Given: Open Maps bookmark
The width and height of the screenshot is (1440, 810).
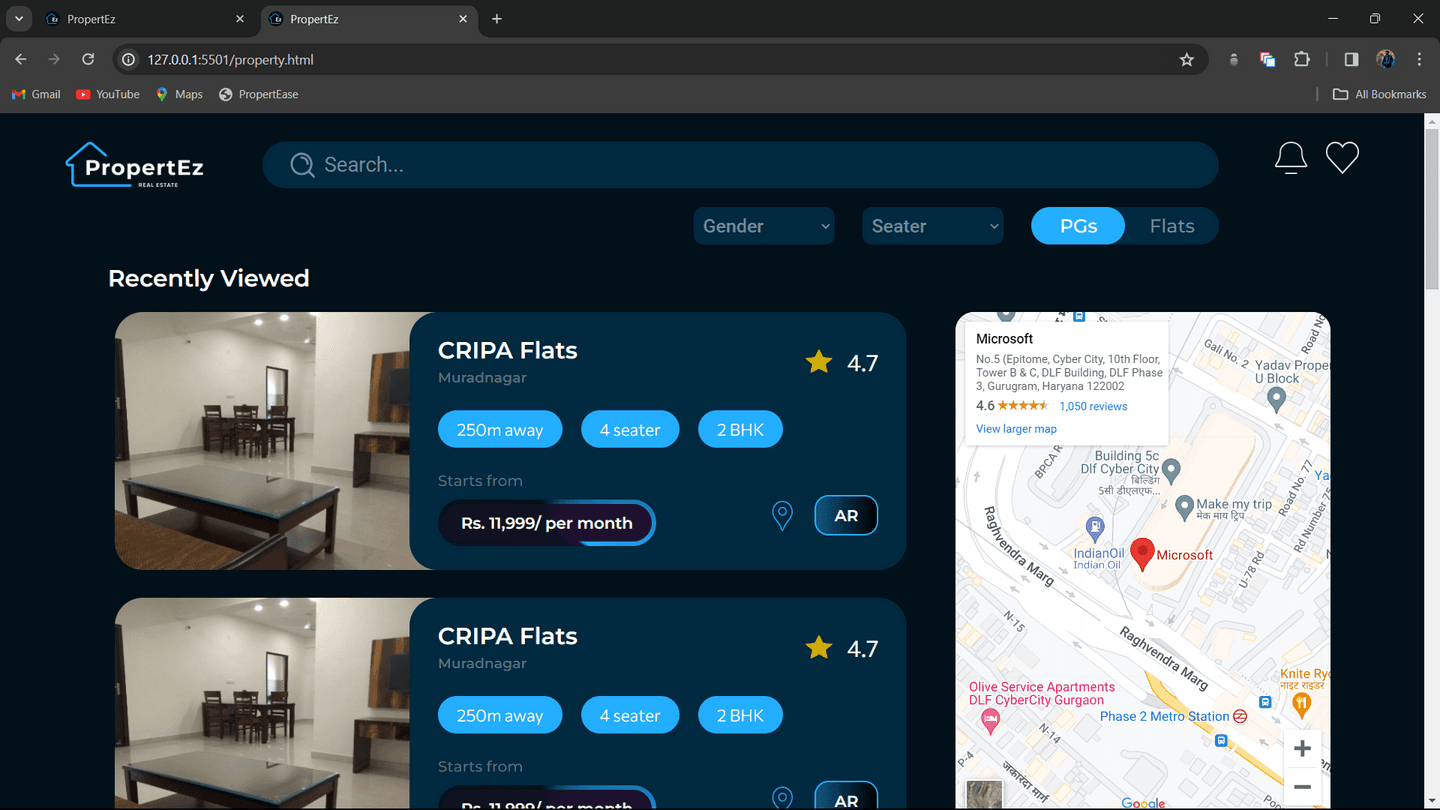Looking at the screenshot, I should [x=179, y=94].
